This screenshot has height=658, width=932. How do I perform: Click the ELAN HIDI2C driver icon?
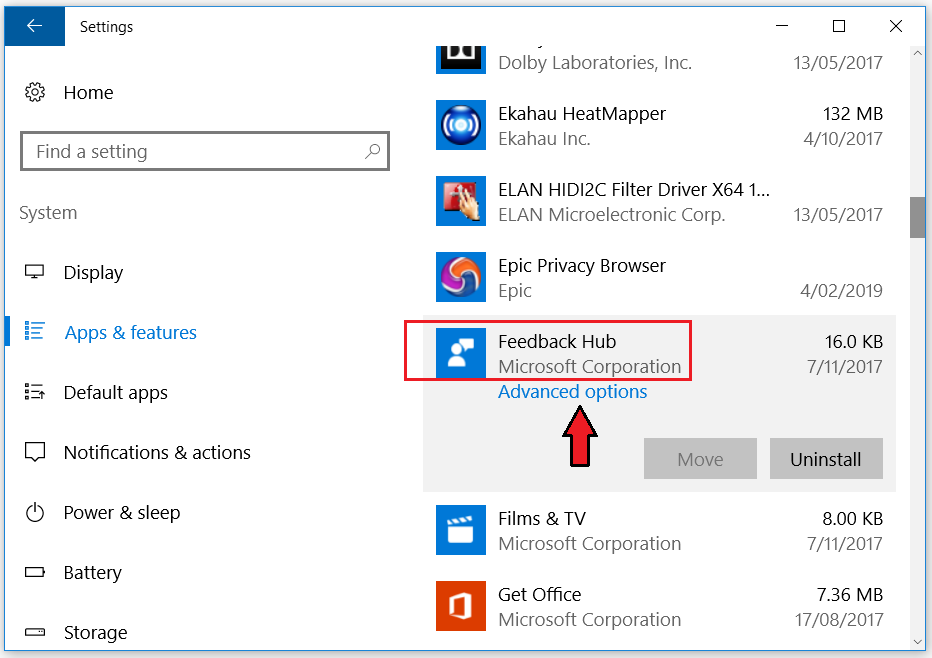(x=461, y=201)
